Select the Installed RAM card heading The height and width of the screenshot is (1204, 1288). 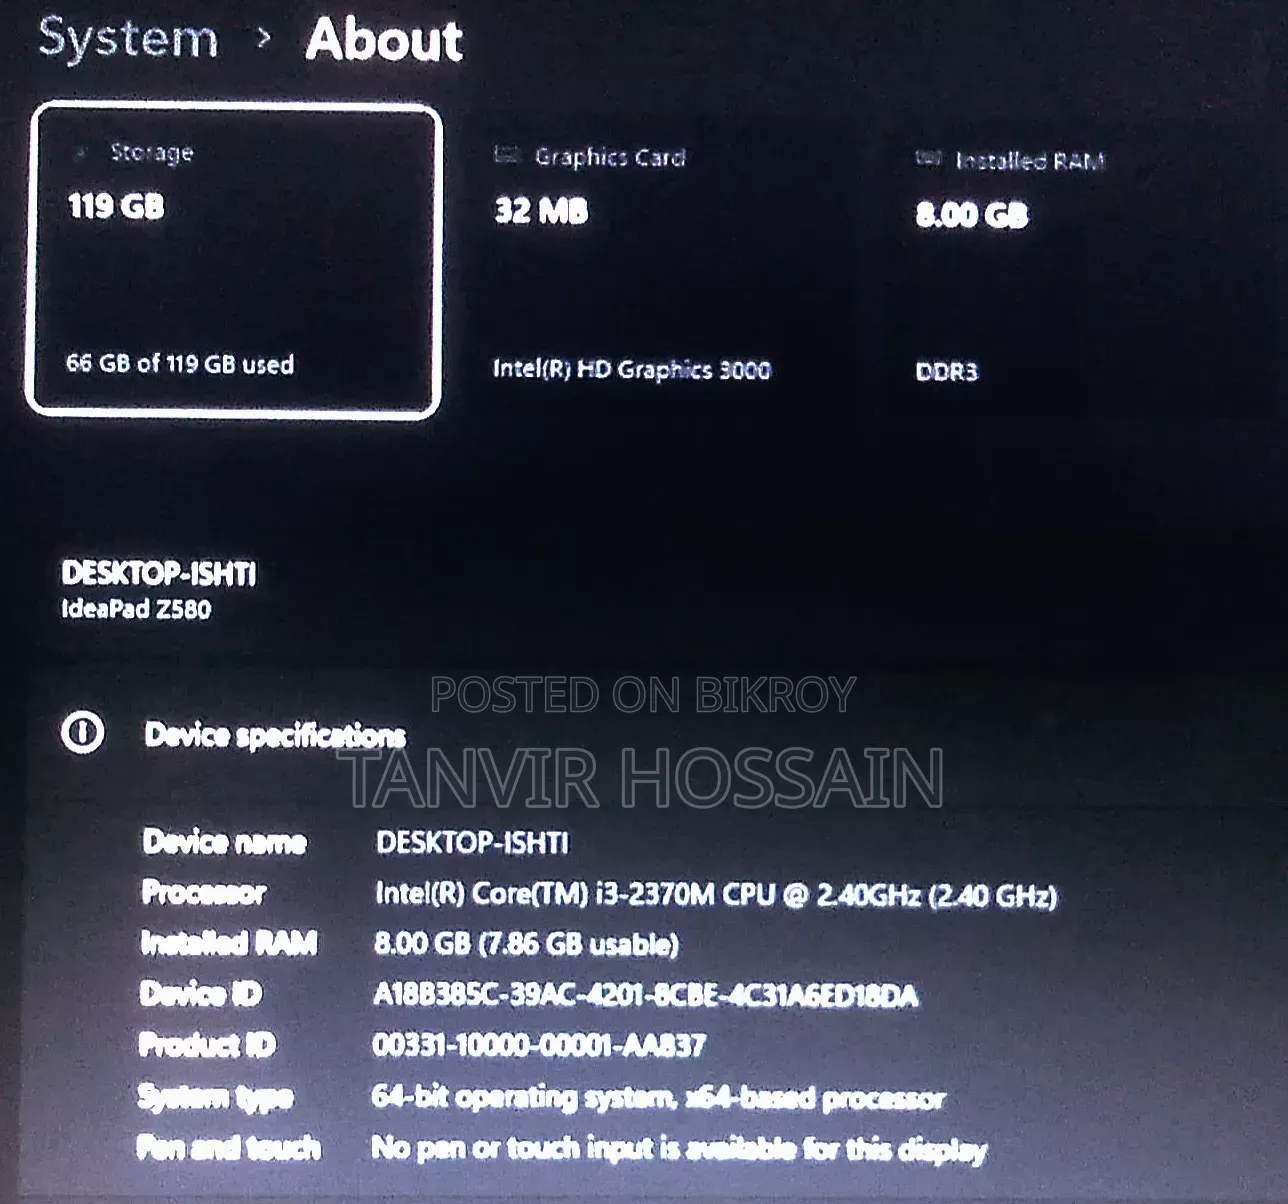pyautogui.click(x=1030, y=161)
